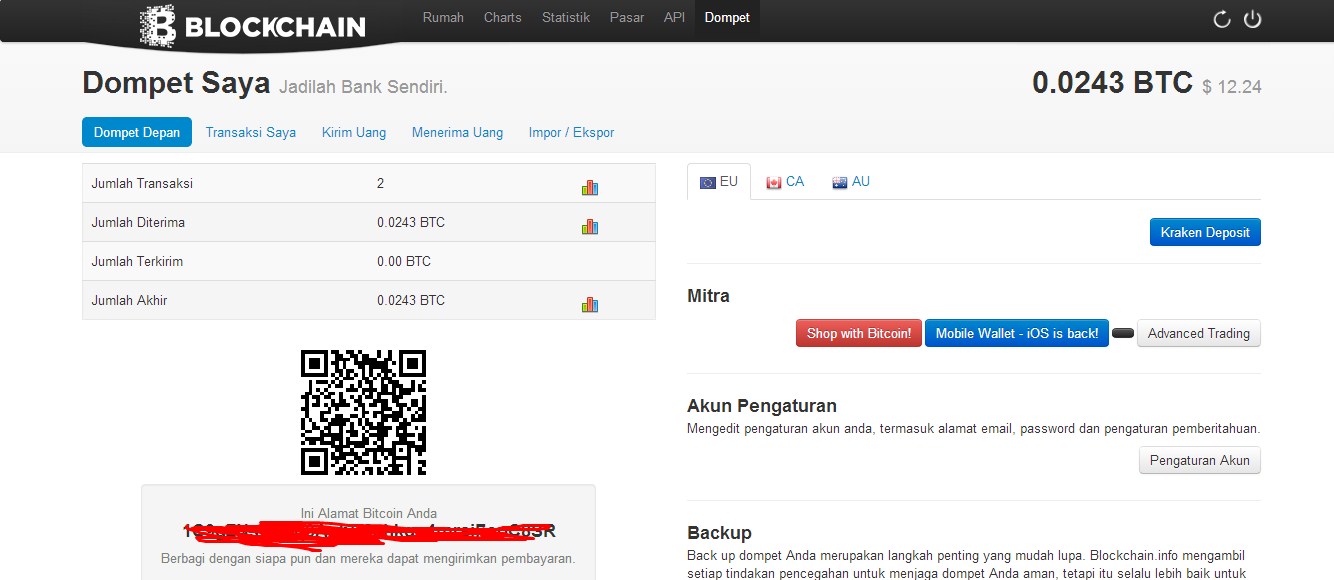Screen dimensions: 1334x580
Task: Open API in top navigation
Action: tap(674, 18)
